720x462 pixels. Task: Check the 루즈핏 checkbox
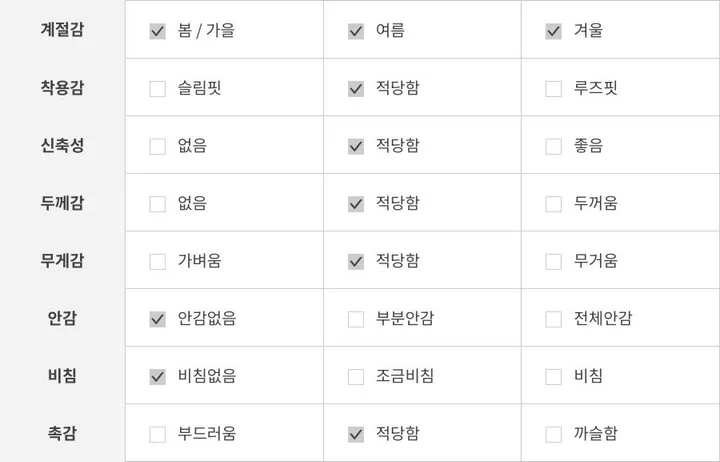pos(553,89)
